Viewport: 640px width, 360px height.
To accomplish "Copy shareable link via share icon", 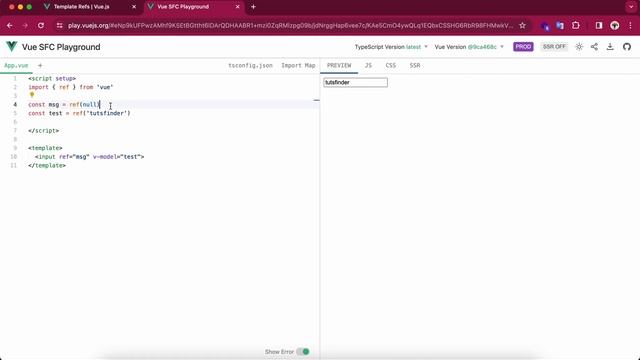I will (594, 47).
